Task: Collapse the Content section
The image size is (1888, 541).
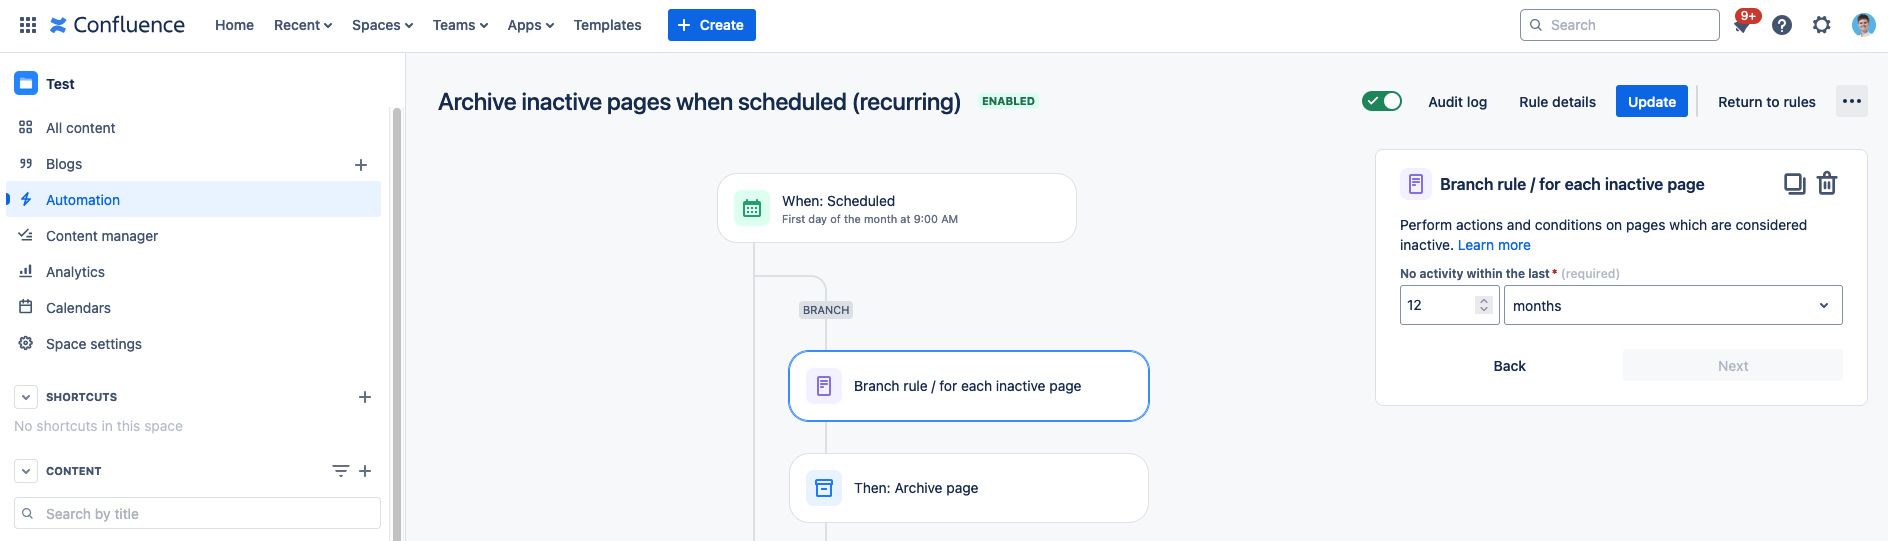Action: pyautogui.click(x=26, y=471)
